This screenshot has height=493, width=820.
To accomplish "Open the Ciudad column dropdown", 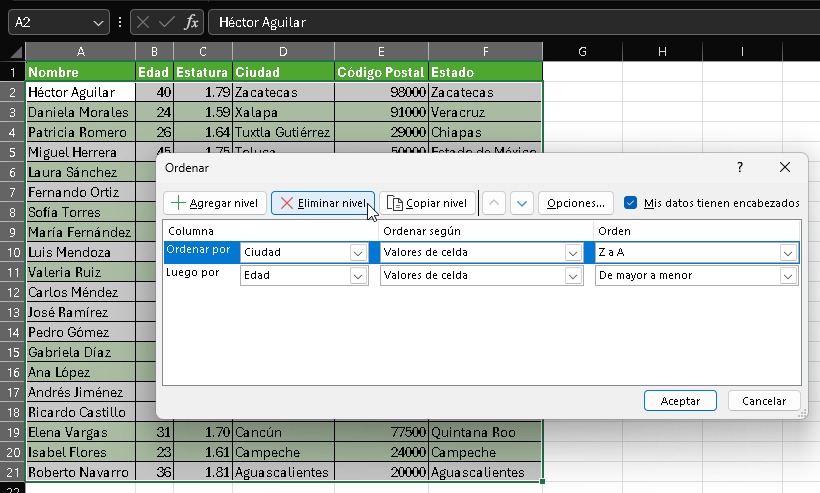I will (x=358, y=253).
